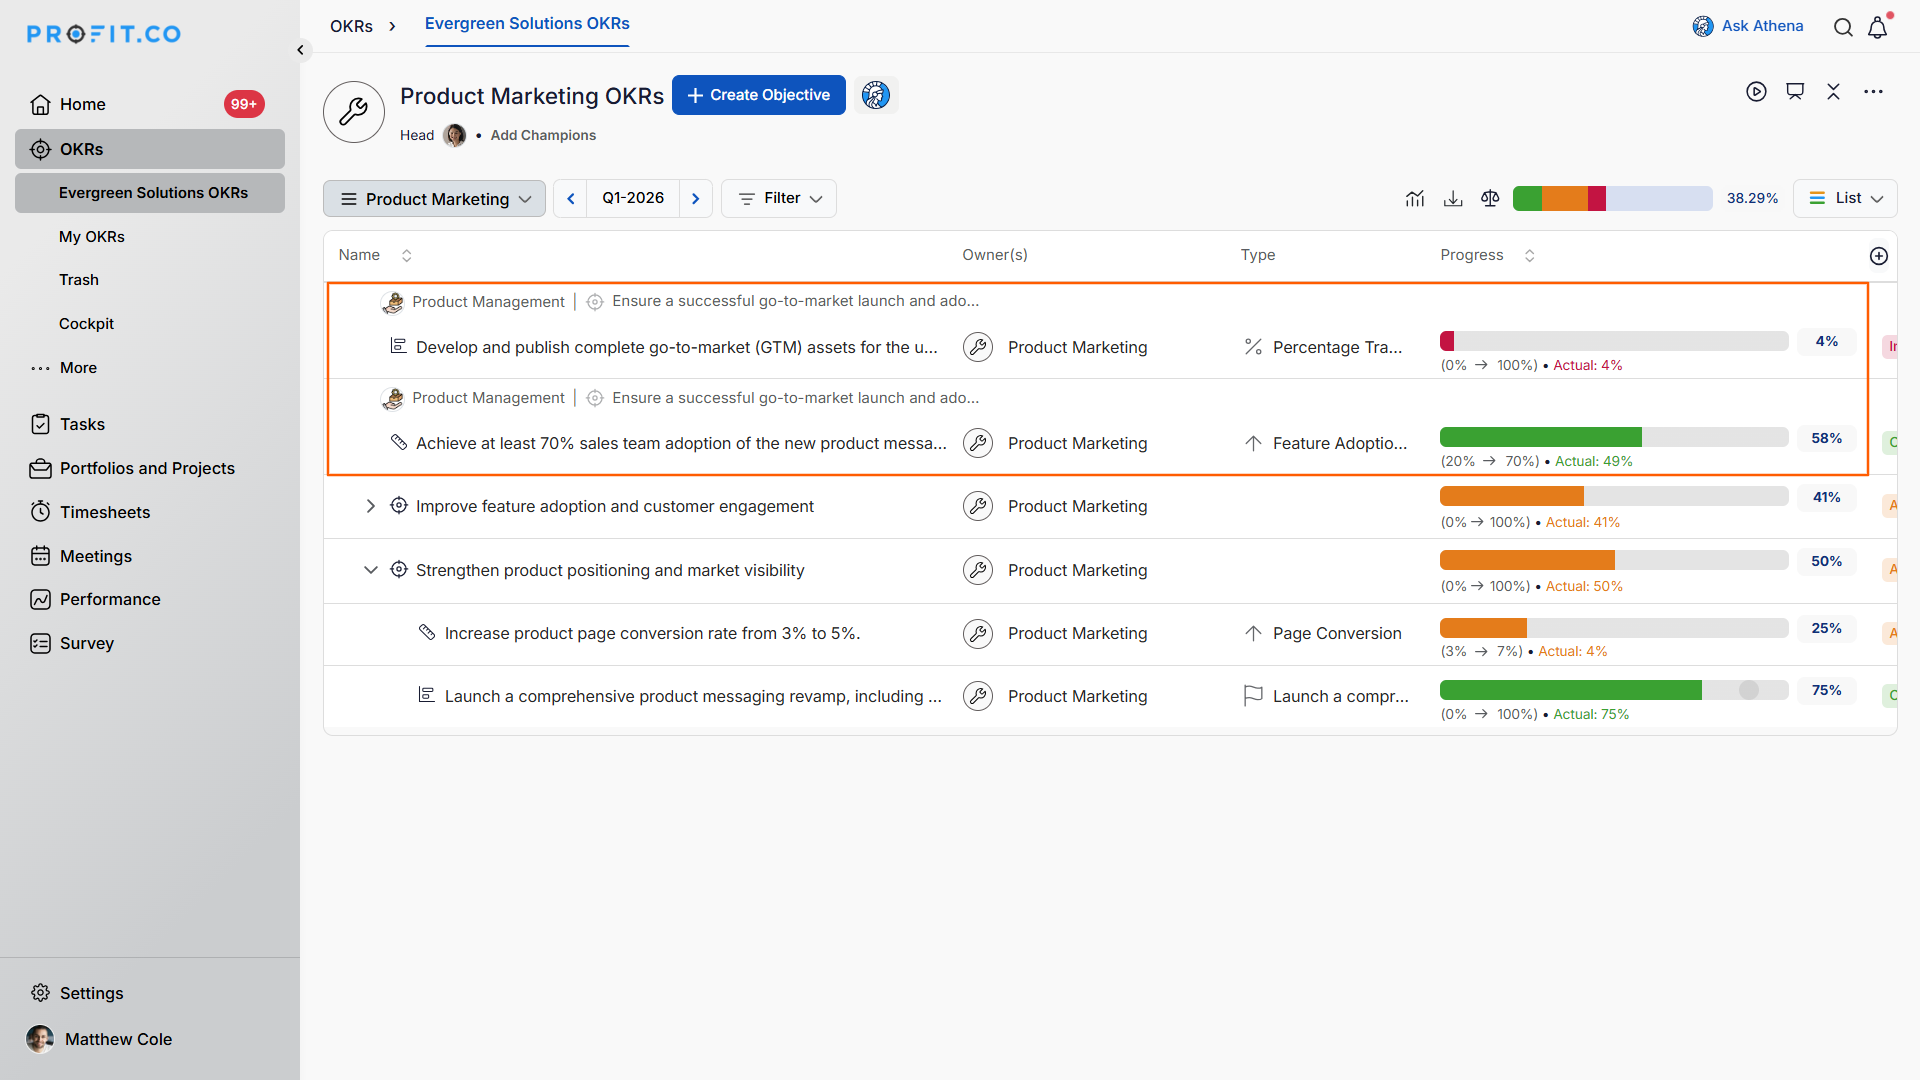
Task: Click the download export icon
Action: tap(1453, 199)
